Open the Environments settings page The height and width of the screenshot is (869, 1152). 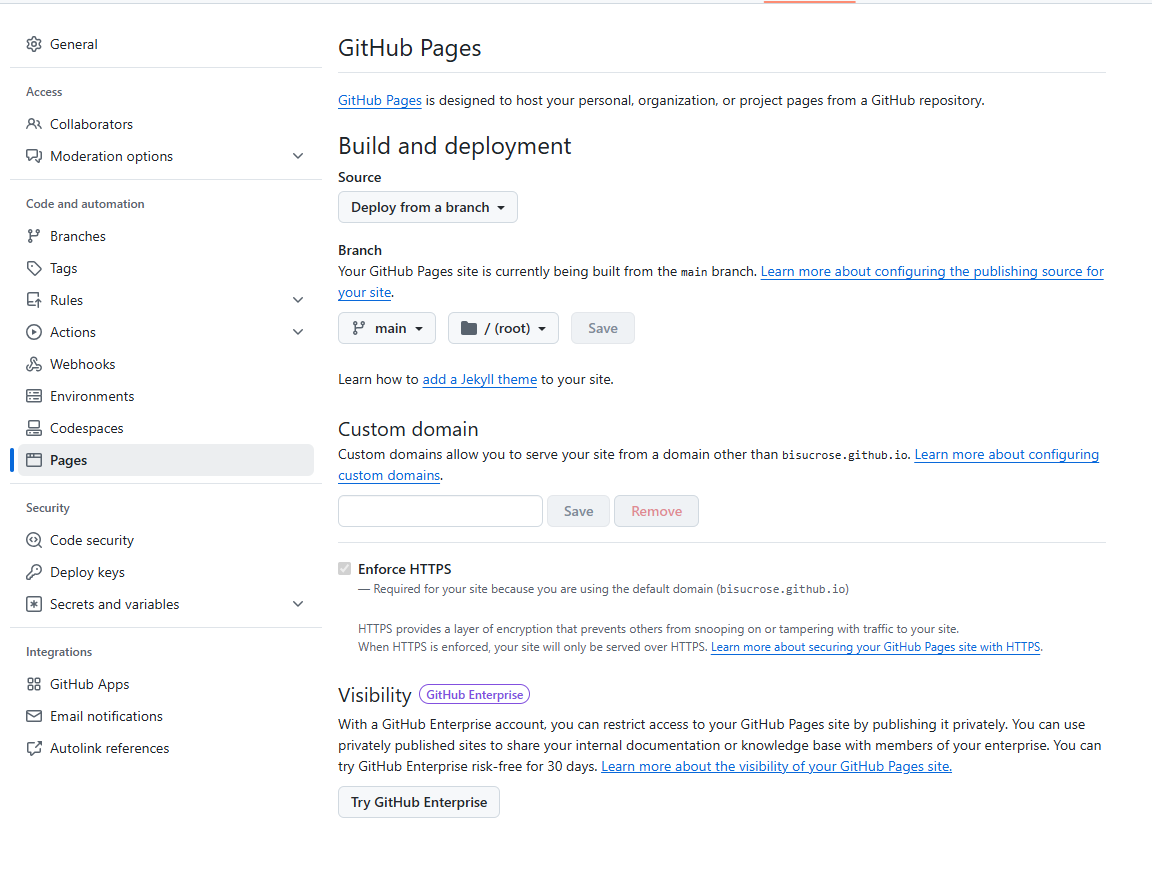[x=92, y=396]
